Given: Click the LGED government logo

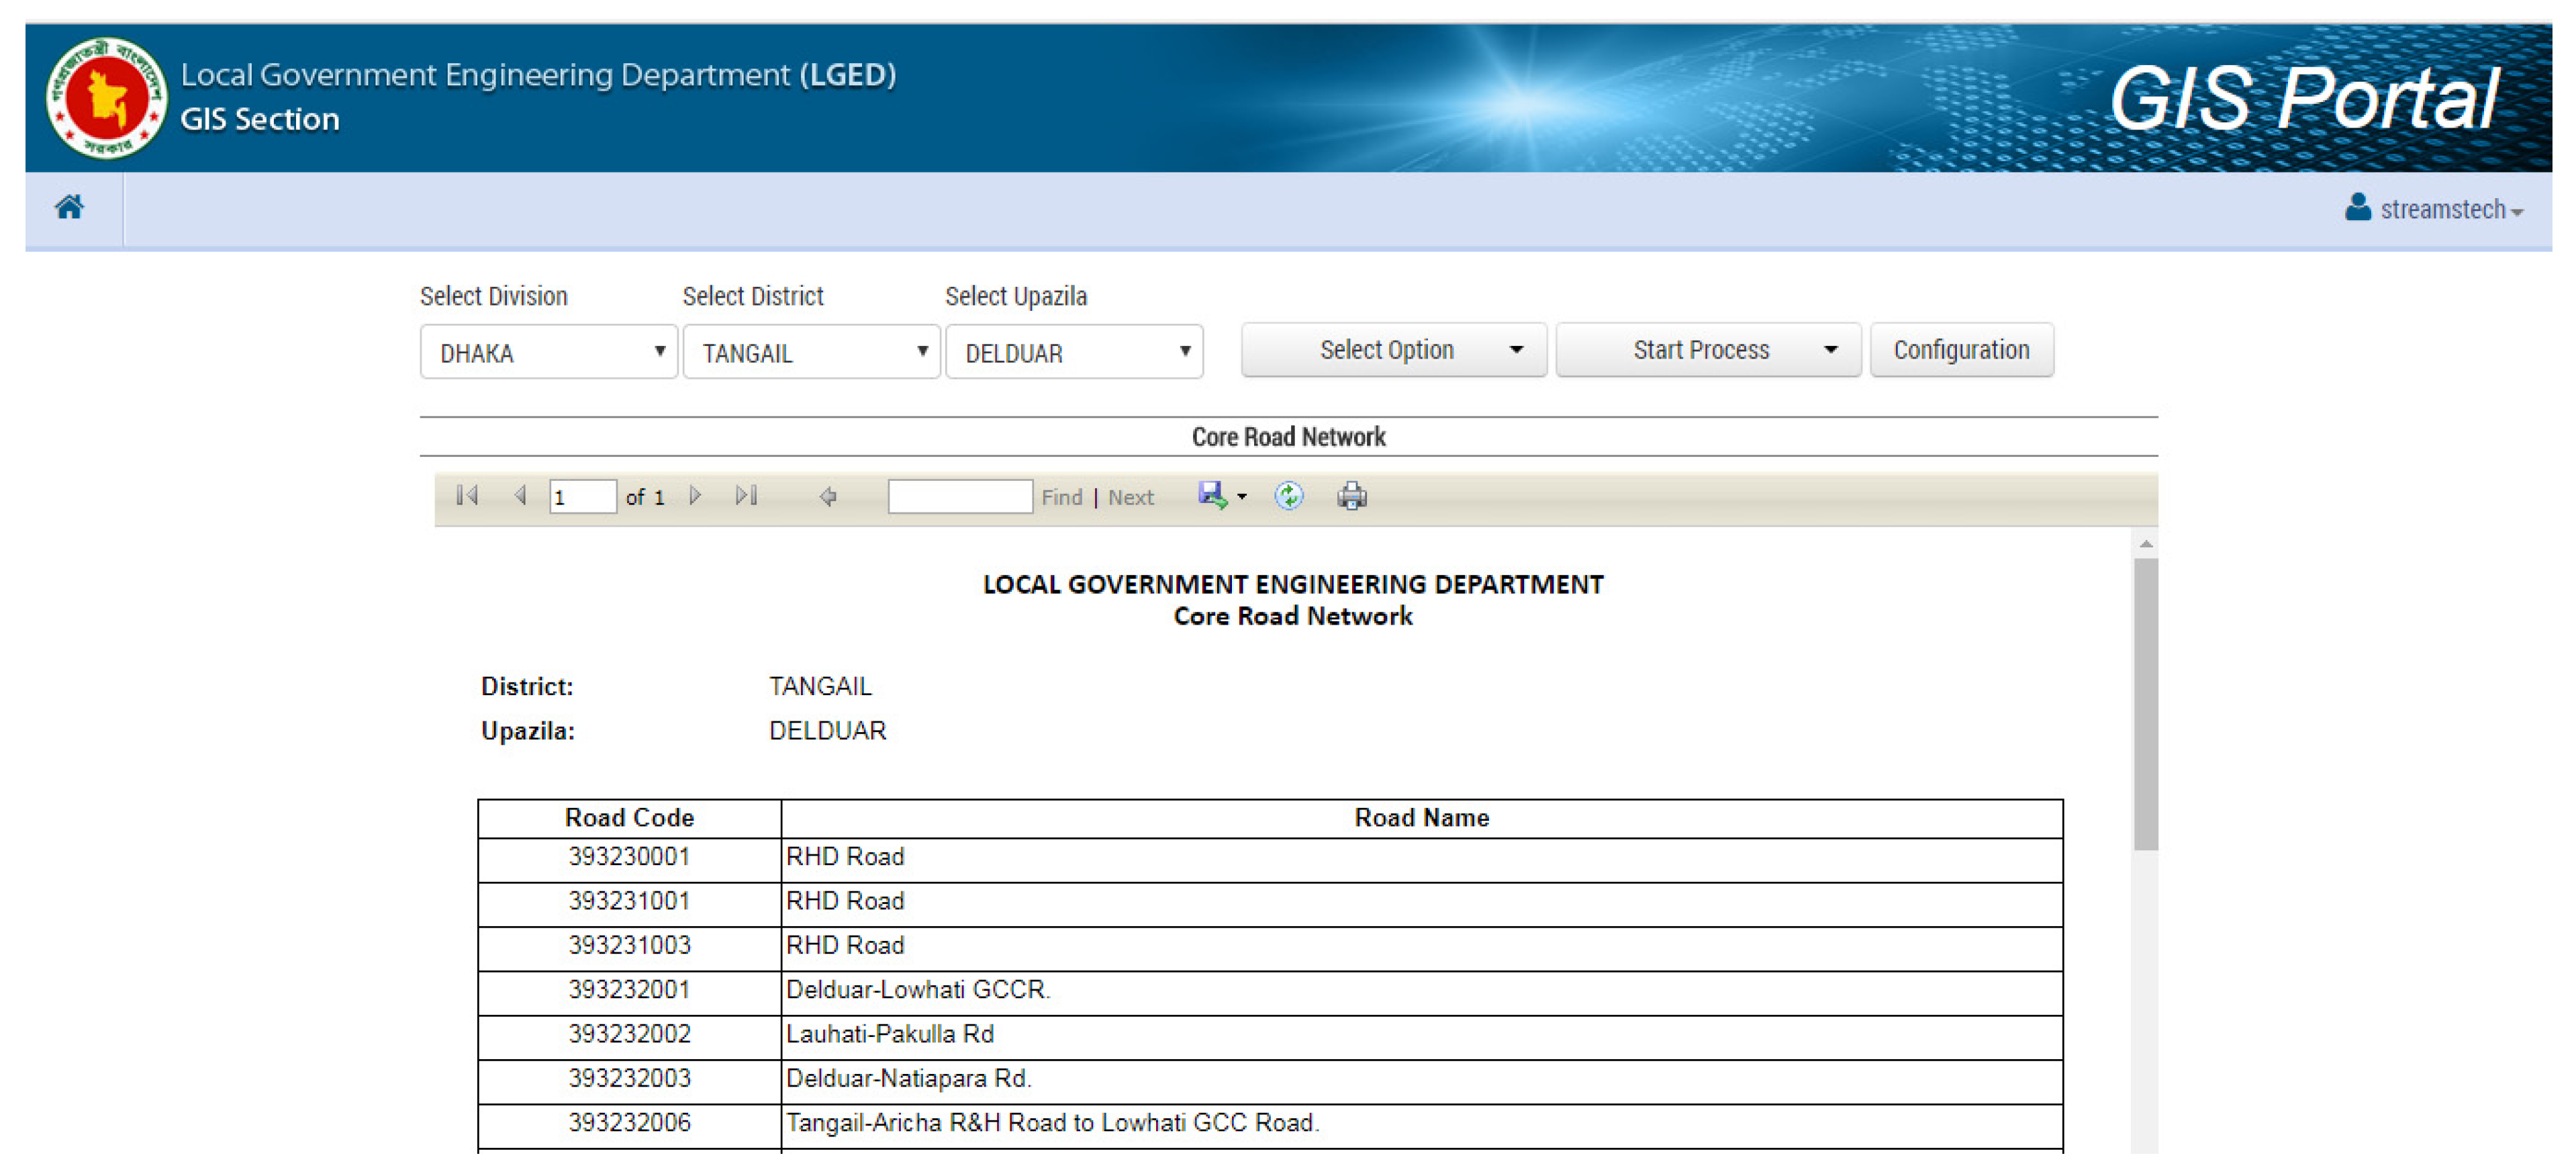Looking at the screenshot, I should (x=106, y=98).
